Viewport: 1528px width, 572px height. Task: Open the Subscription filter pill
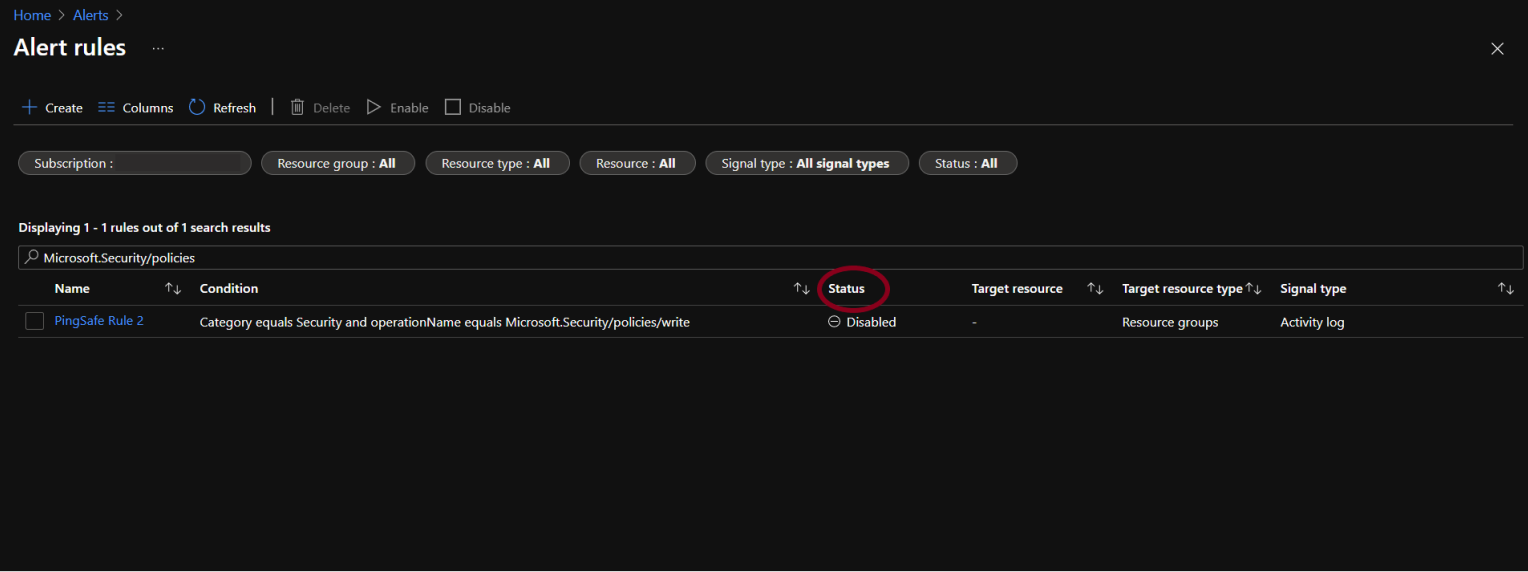pos(134,163)
